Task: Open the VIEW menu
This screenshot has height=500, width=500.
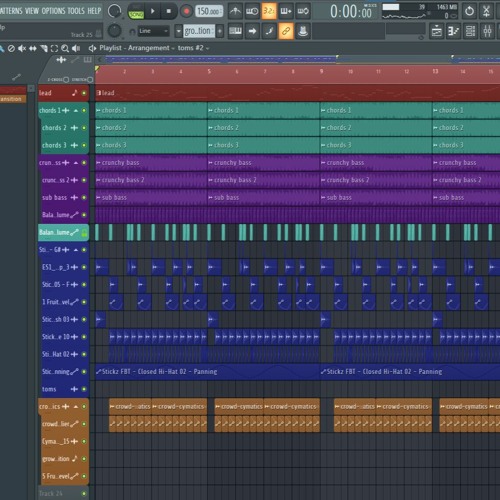Action: (x=32, y=11)
